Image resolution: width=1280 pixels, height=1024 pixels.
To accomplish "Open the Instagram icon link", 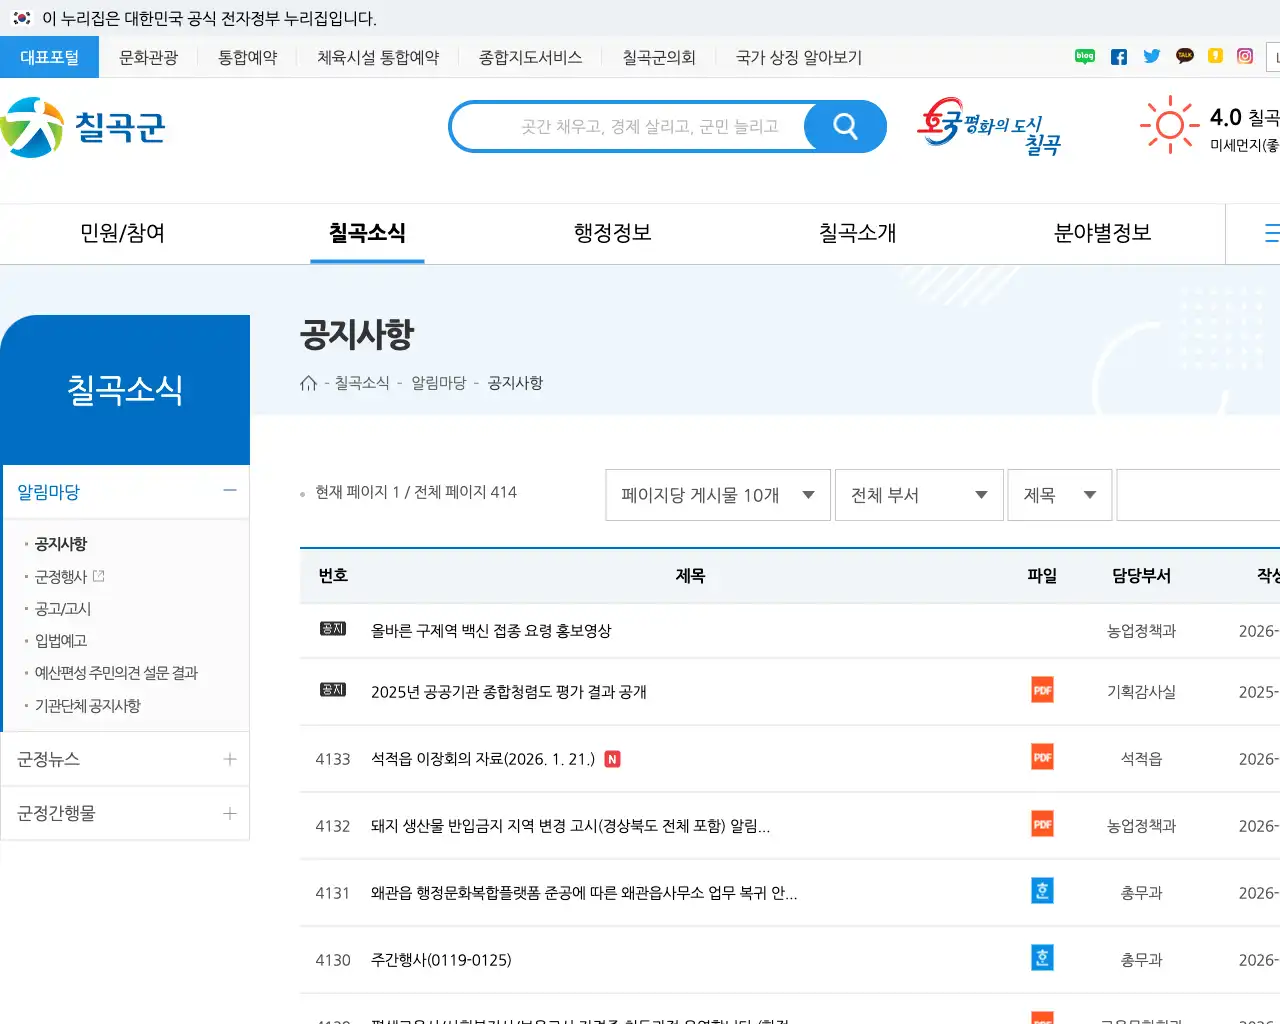I will (1243, 56).
